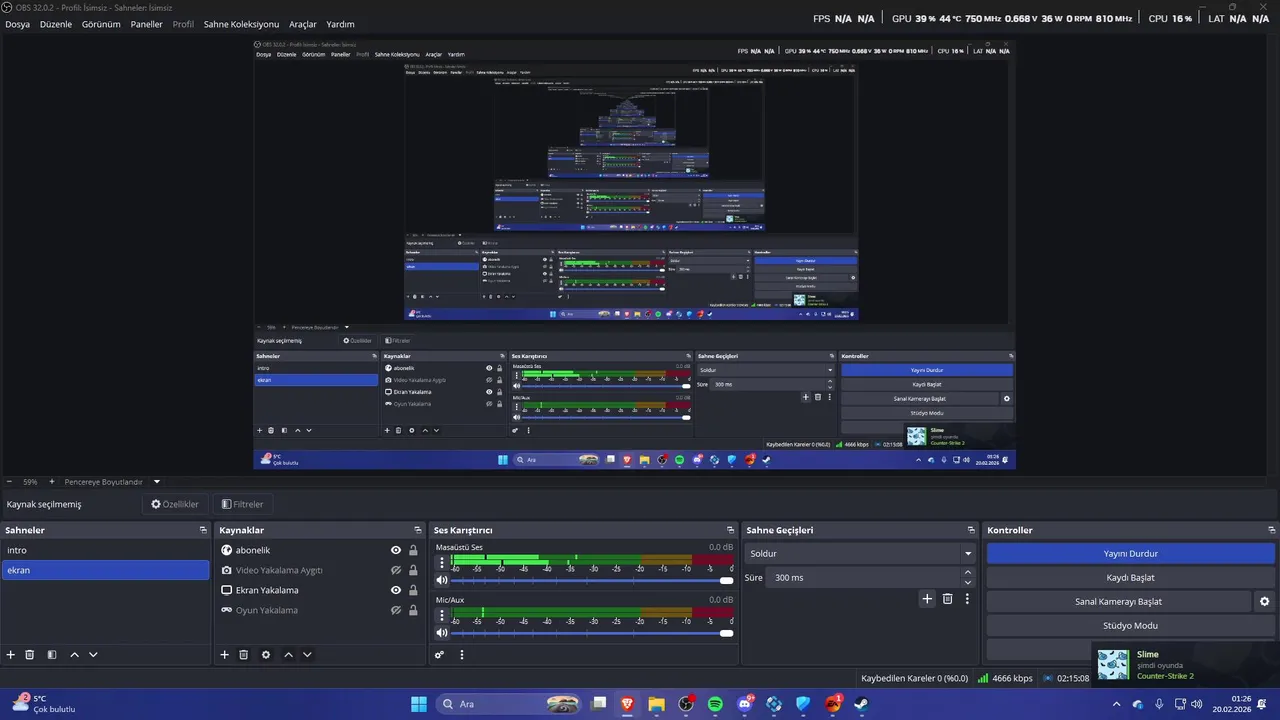Open the Dosya menu
Screen dimensions: 1280x720
(x=17, y=24)
